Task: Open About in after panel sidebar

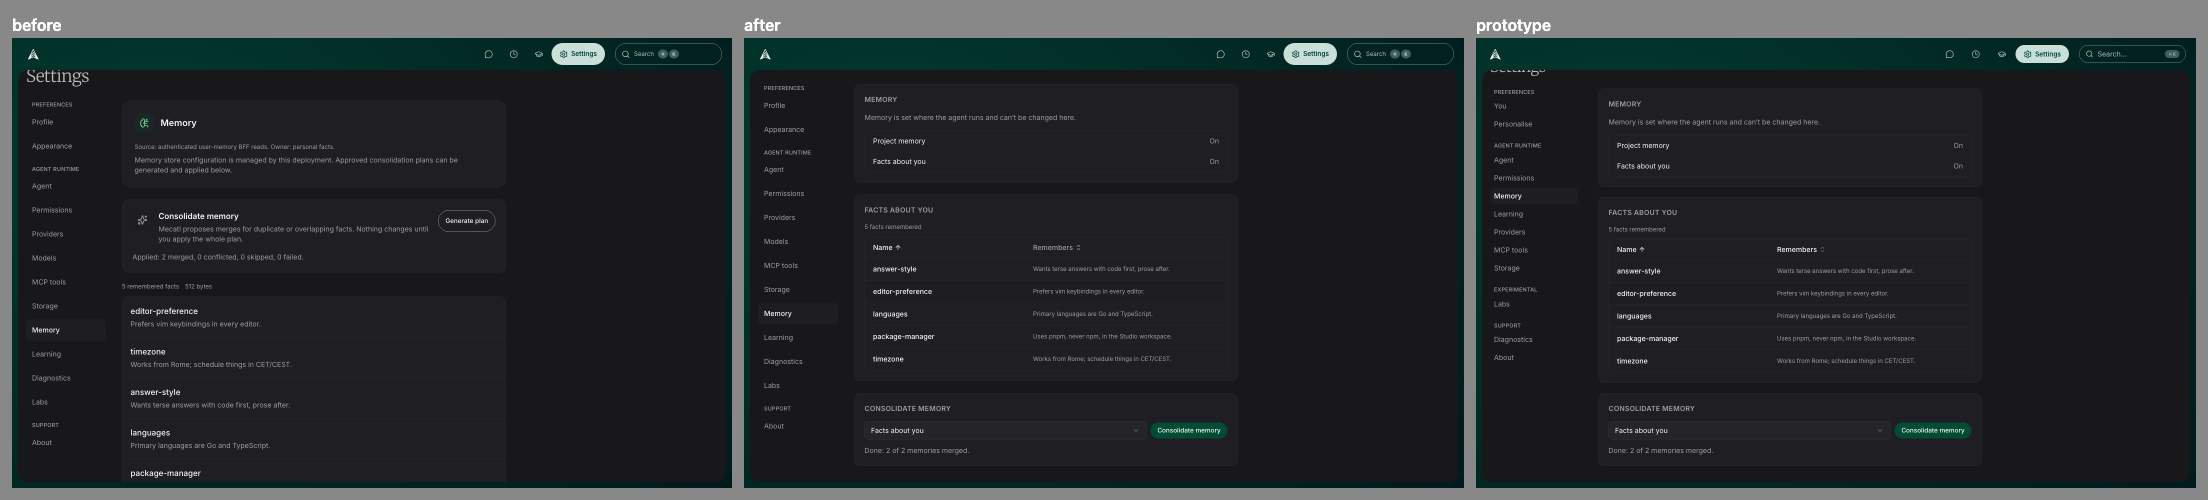Action: [798, 426]
